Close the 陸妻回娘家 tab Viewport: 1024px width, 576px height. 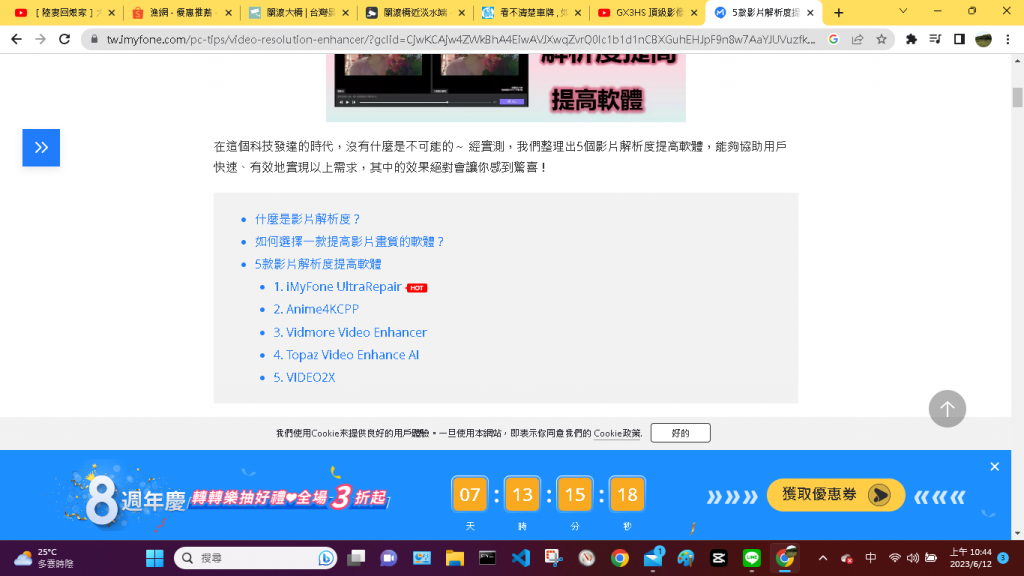point(112,12)
